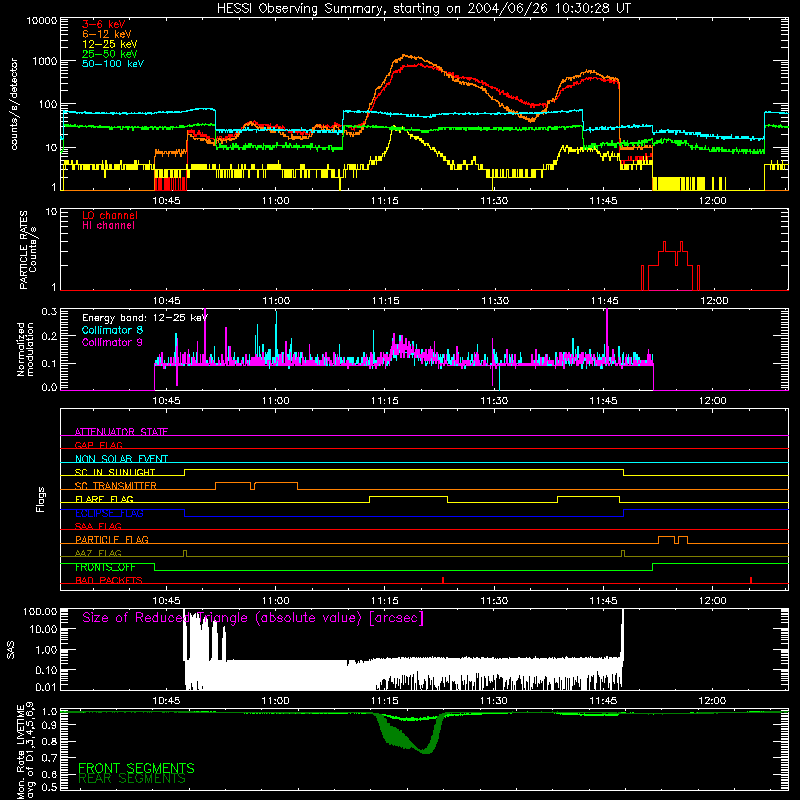This screenshot has width=800, height=800.
Task: Click the 0.7 tick on livetime axis
Action: (49, 758)
